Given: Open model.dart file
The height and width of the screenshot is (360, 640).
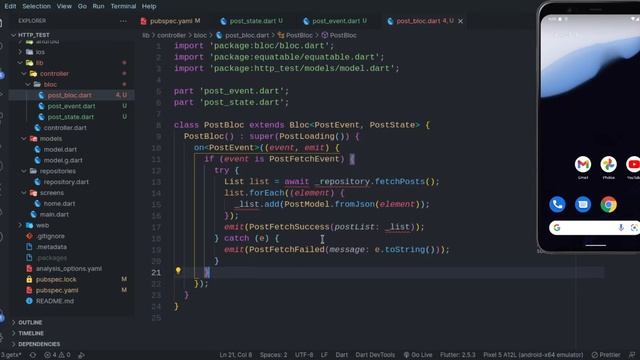Looking at the screenshot, I should point(60,149).
